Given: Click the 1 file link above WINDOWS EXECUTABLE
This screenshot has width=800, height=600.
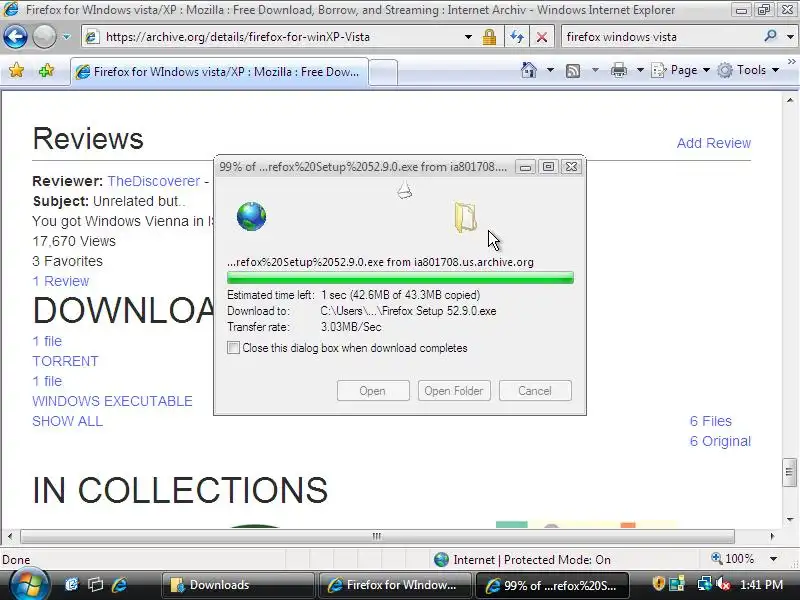Looking at the screenshot, I should coord(47,381).
